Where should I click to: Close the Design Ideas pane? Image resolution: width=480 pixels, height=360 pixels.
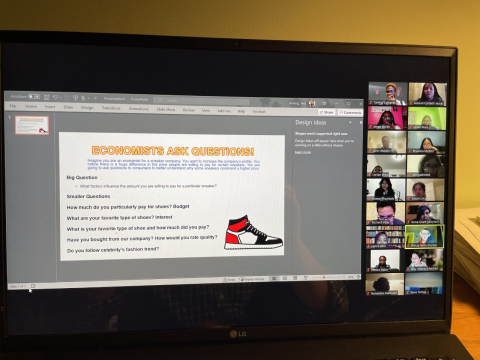360,123
